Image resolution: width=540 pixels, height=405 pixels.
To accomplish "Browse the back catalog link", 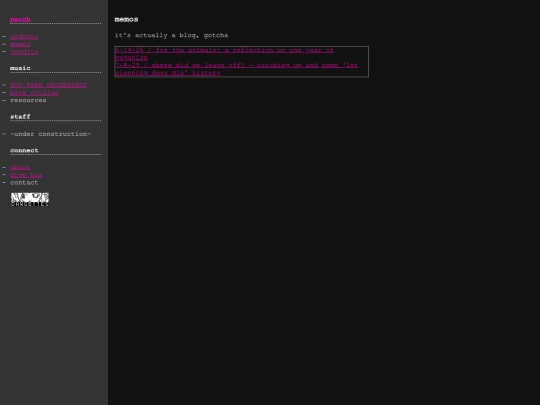I will click(x=34, y=93).
